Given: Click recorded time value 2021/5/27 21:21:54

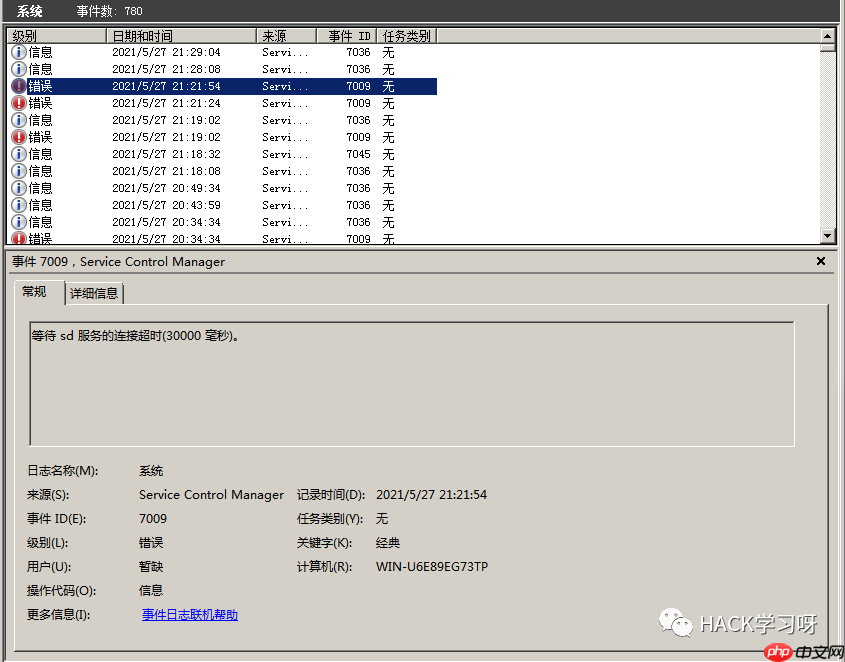Looking at the screenshot, I should 431,494.
